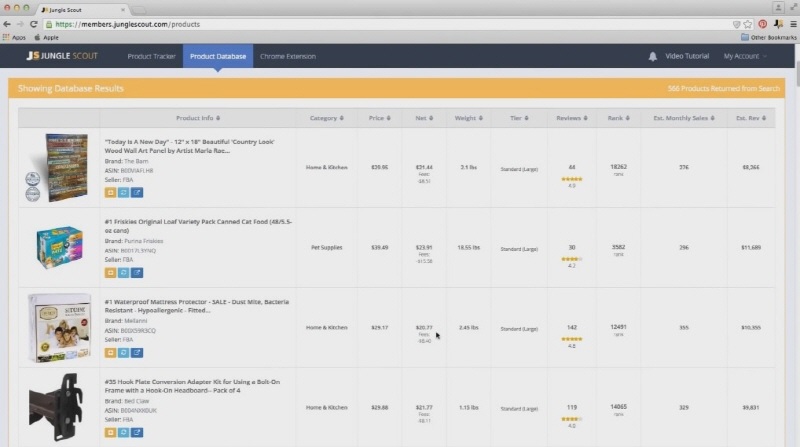Screen dimensions: 800x447
Task: Open a new browser tab
Action: click(139, 10)
